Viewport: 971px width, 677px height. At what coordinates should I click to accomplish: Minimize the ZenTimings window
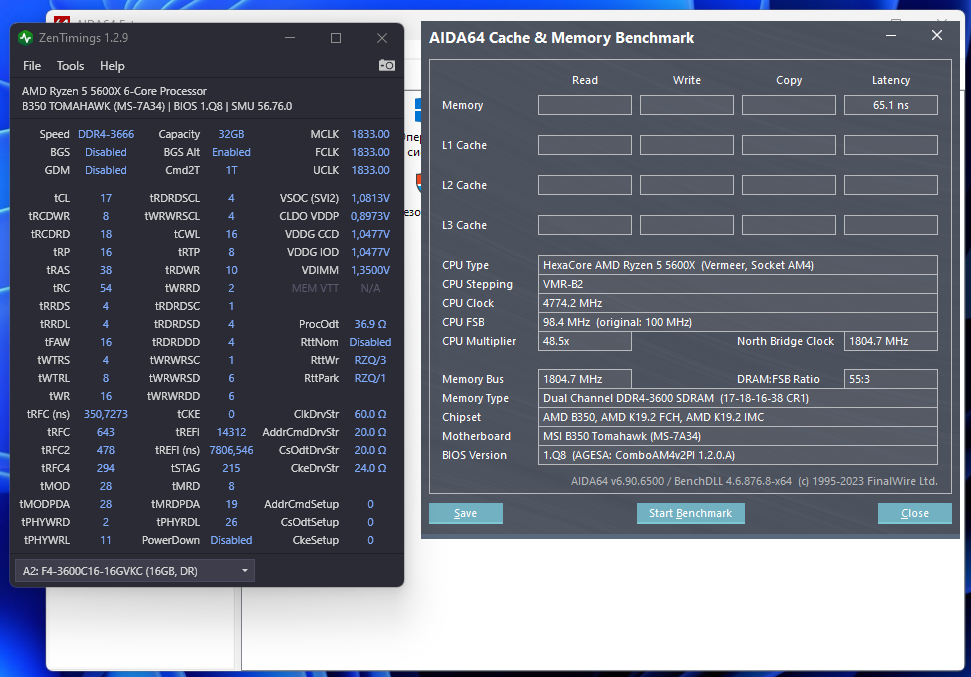pos(290,38)
